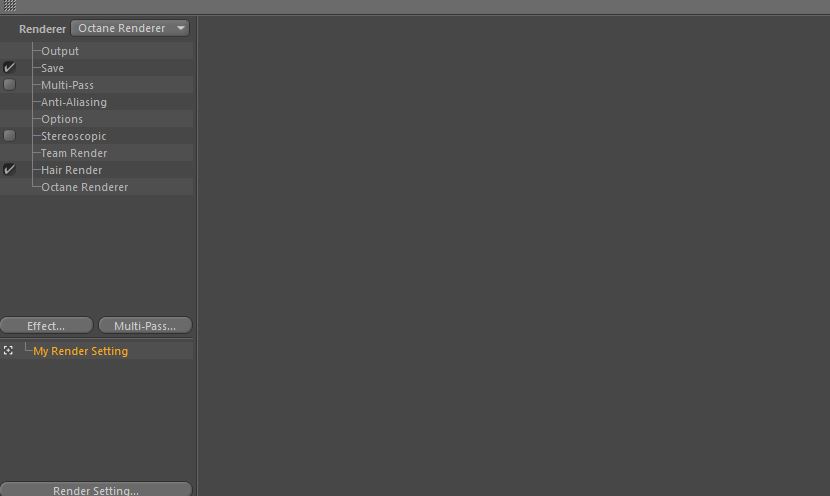Enable the Multi-Pass checkbox

point(9,84)
